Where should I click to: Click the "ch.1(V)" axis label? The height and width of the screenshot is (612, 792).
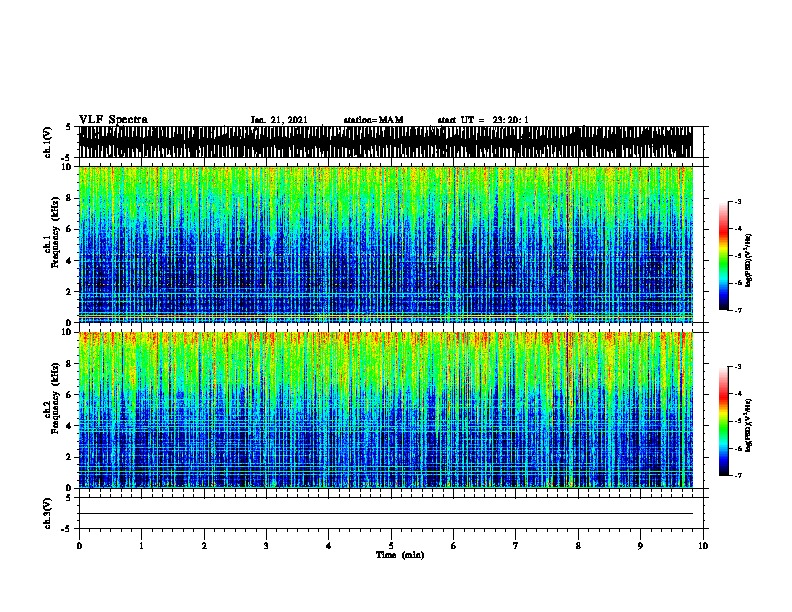tap(47, 142)
